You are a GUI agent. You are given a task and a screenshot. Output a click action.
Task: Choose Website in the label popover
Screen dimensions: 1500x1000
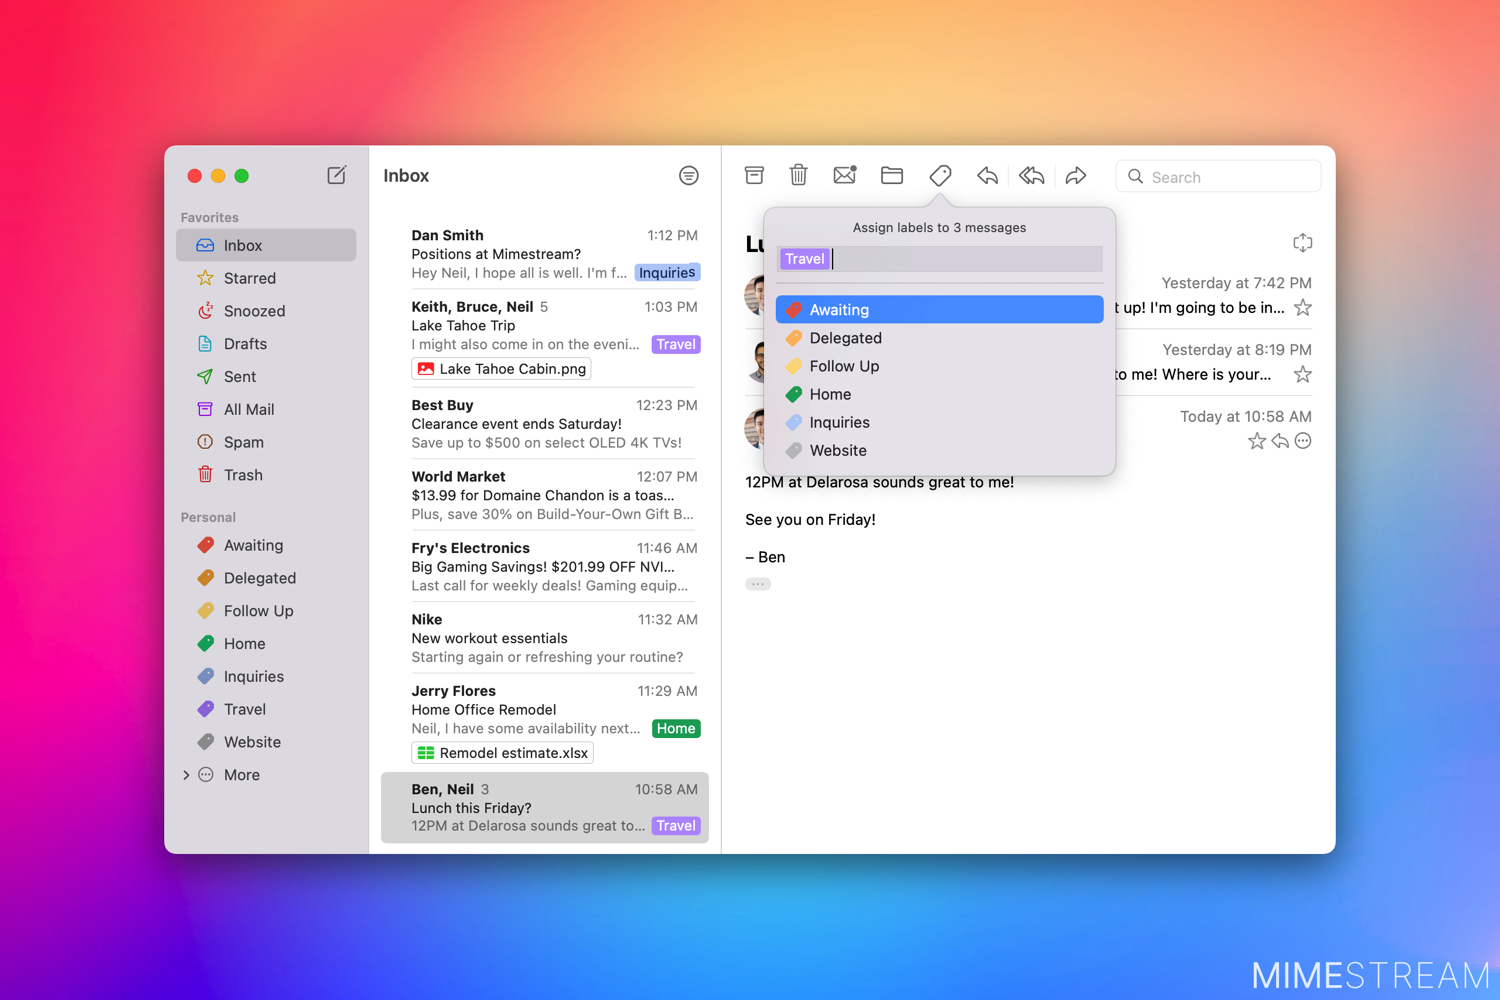(x=940, y=450)
